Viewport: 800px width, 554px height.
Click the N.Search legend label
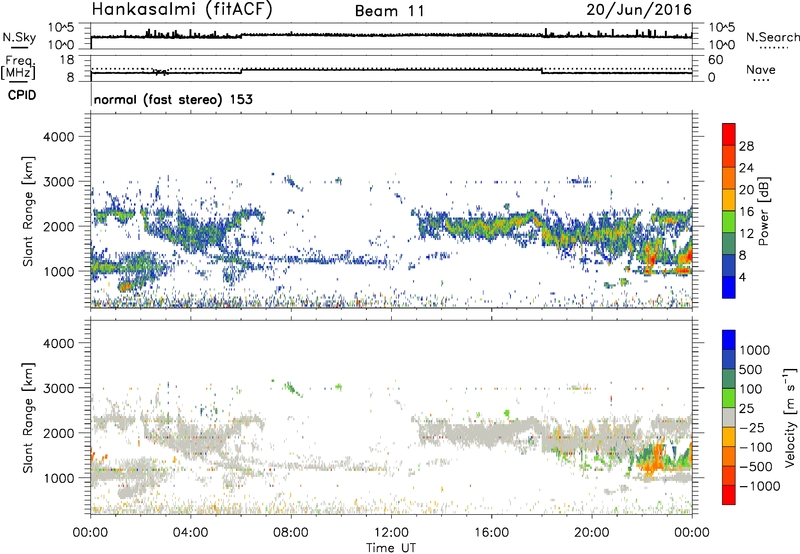(772, 37)
